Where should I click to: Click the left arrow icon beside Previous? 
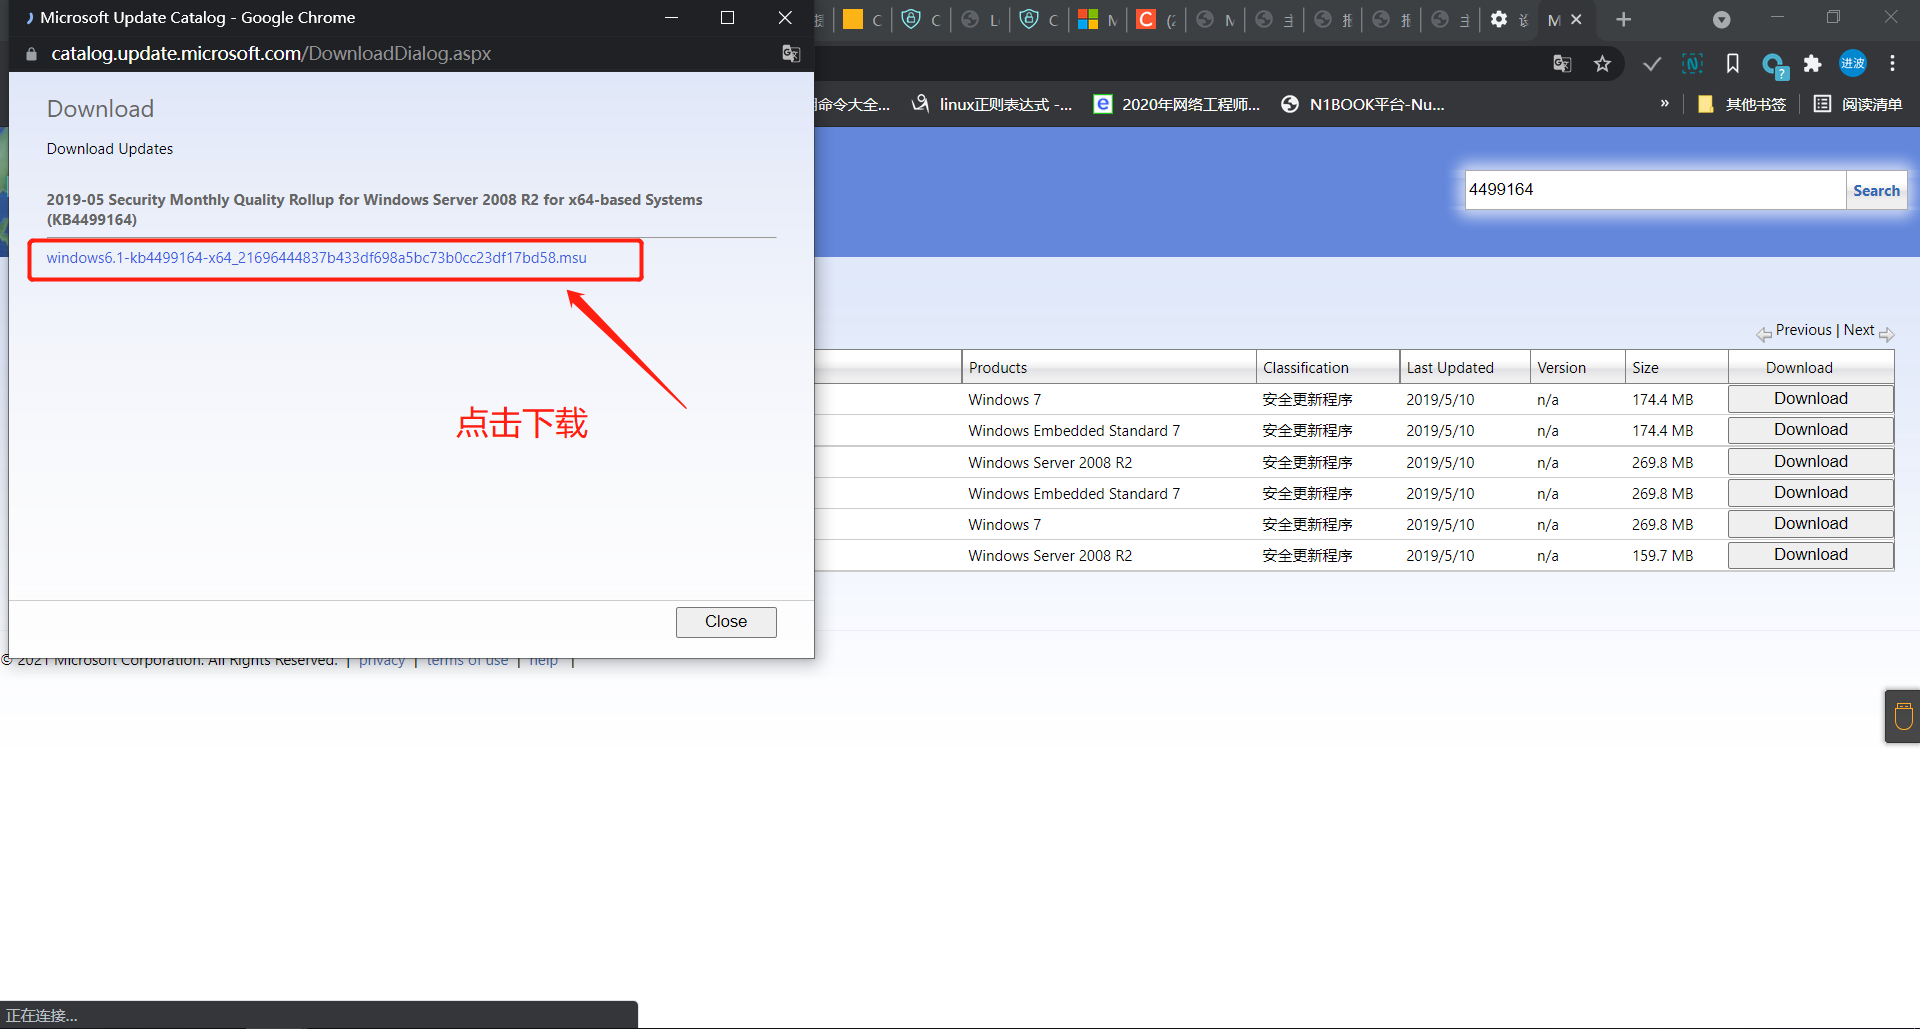(1764, 334)
